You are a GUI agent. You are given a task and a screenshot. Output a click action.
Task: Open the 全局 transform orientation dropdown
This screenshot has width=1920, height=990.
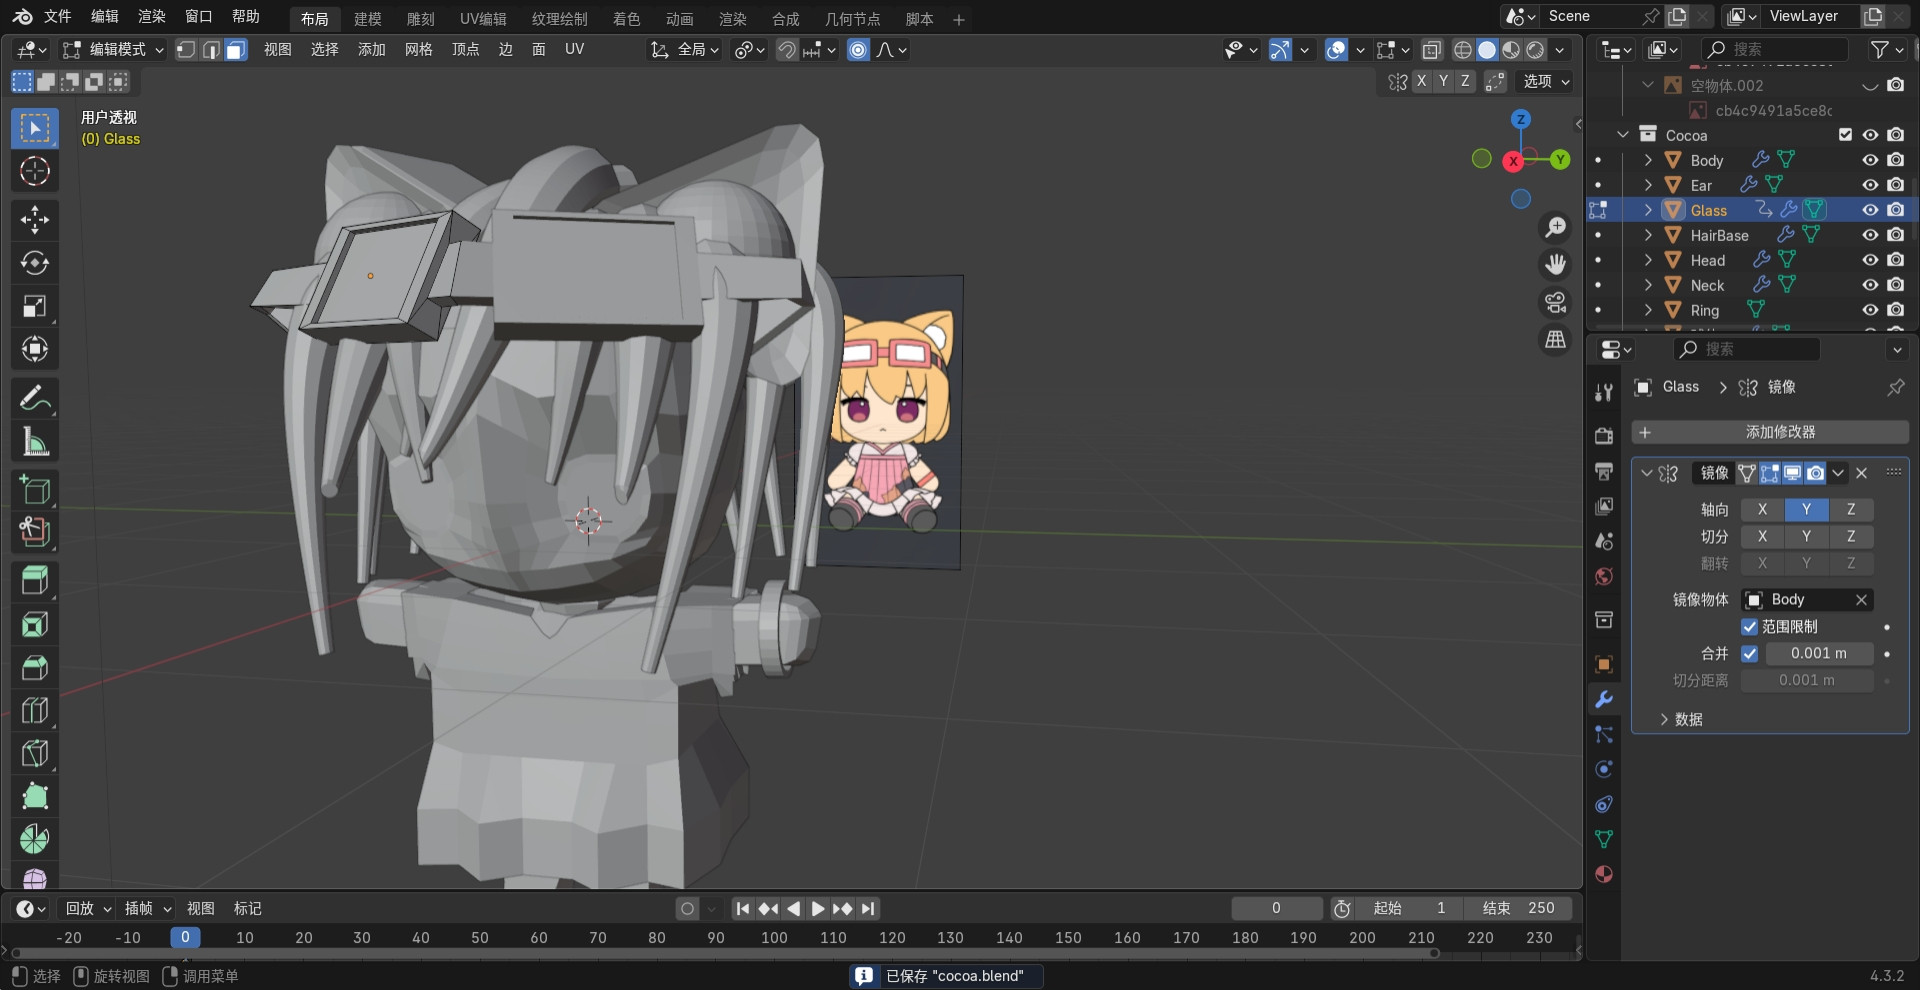pyautogui.click(x=685, y=50)
